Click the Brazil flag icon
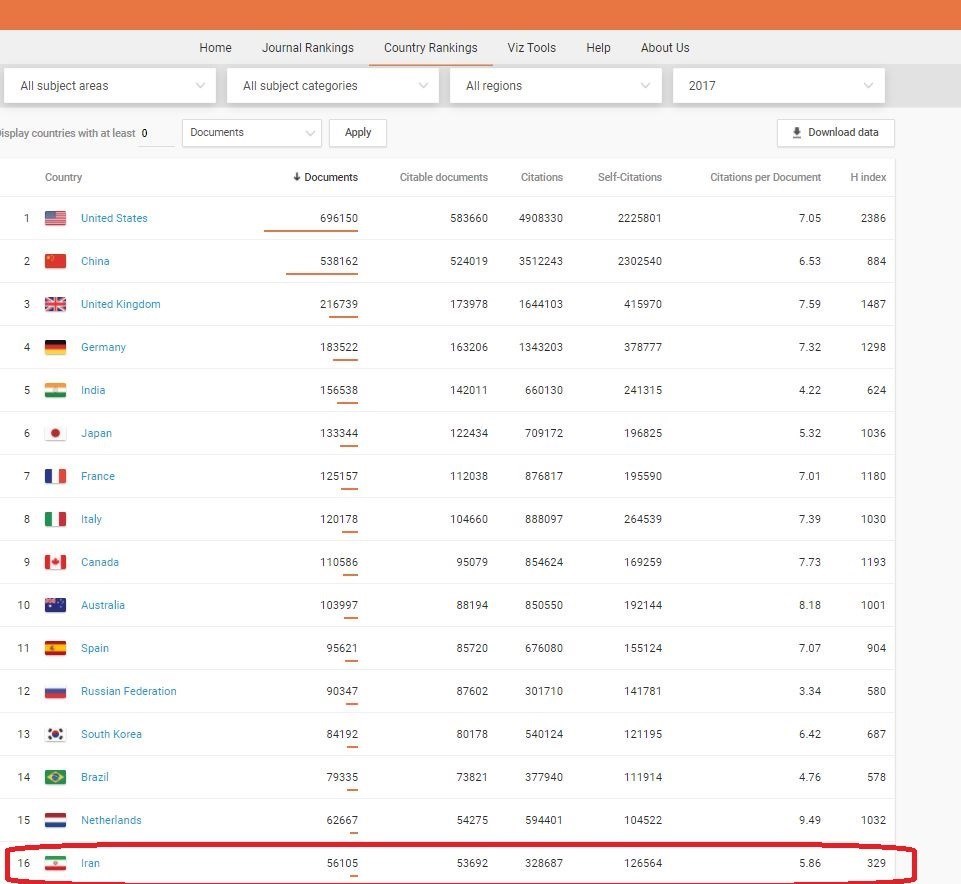 [x=55, y=777]
